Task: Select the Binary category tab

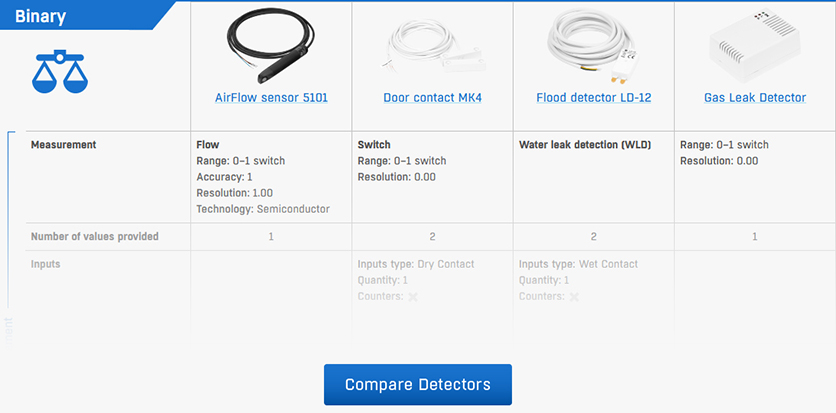Action: click(41, 17)
